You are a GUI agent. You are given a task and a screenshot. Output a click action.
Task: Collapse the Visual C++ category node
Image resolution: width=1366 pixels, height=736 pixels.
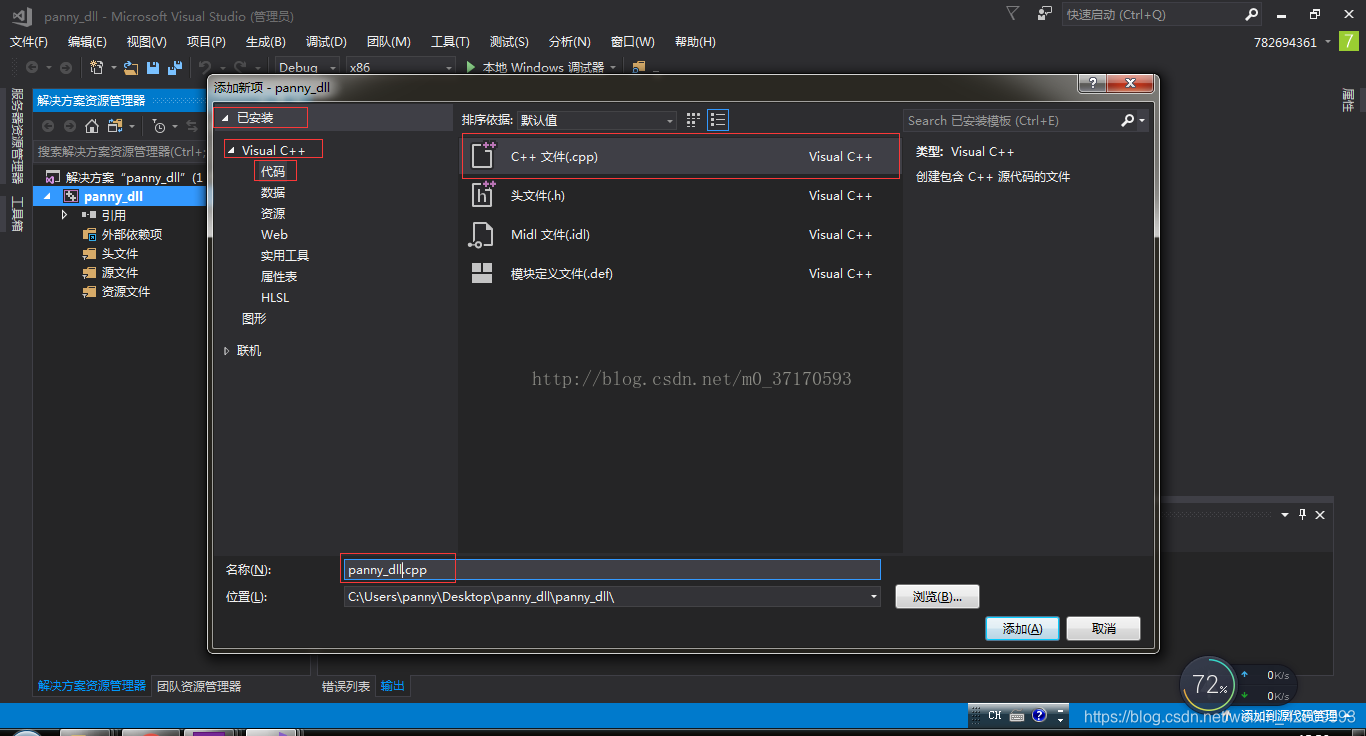(x=231, y=151)
